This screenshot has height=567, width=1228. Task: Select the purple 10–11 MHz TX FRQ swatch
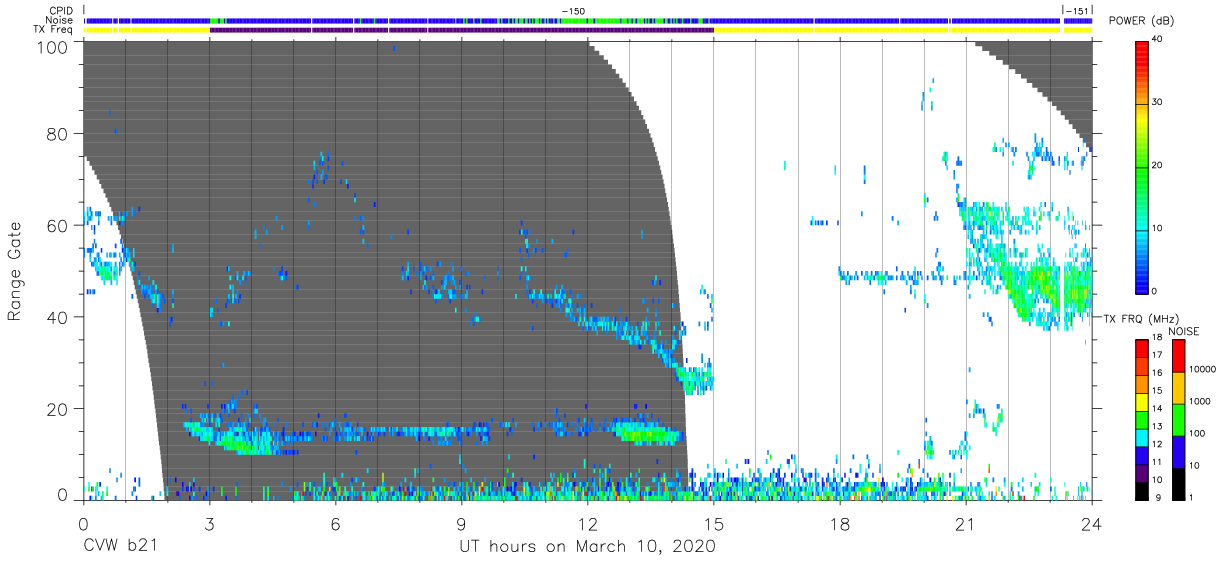[x=1143, y=473]
